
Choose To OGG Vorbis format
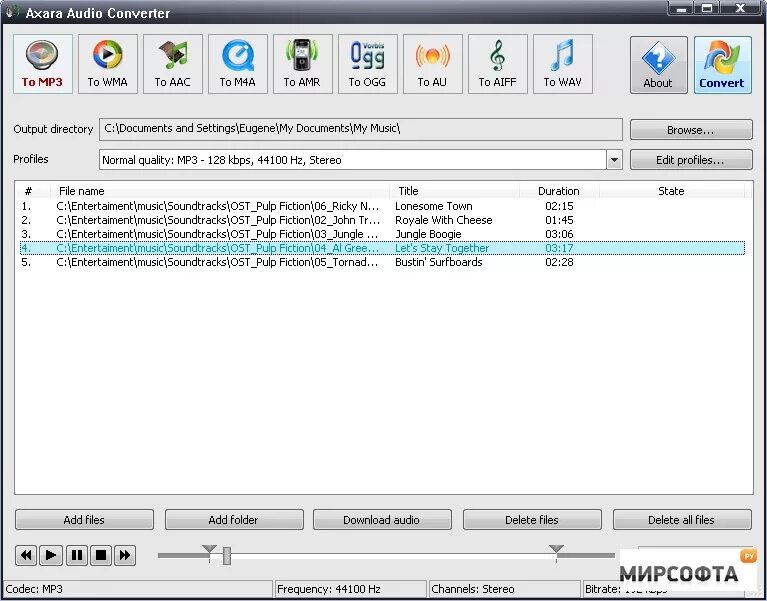click(367, 64)
